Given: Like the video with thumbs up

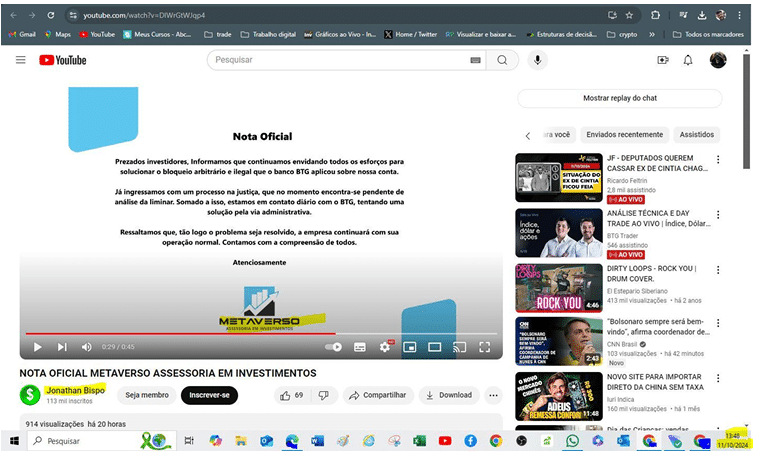Looking at the screenshot, I should (x=292, y=396).
